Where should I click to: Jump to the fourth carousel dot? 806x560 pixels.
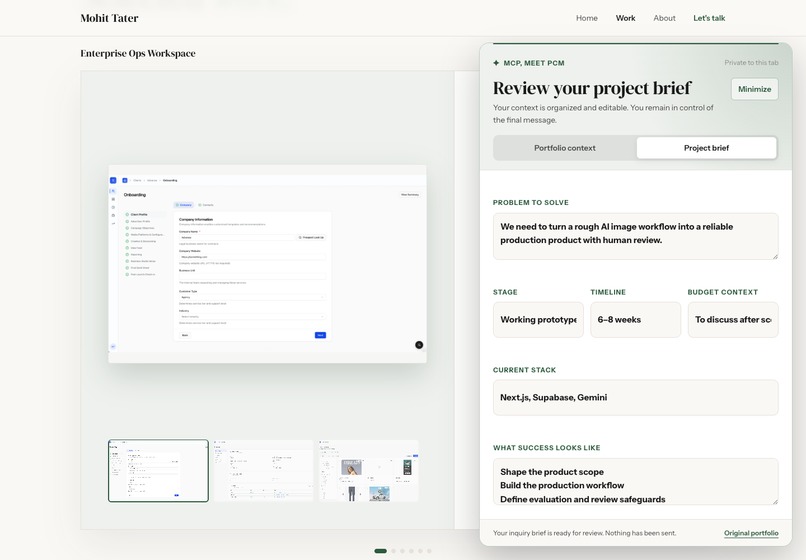pyautogui.click(x=411, y=551)
